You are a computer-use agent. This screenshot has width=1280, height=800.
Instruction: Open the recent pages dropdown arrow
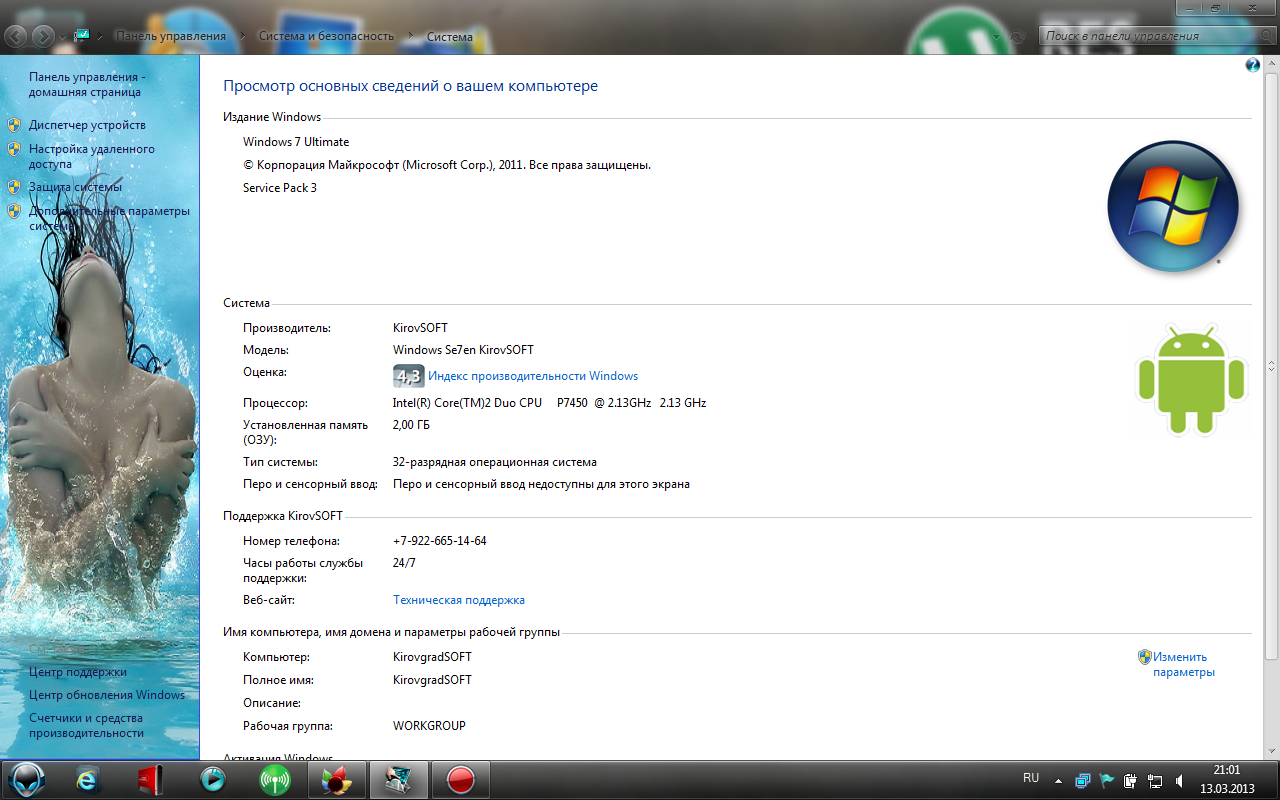(63, 37)
